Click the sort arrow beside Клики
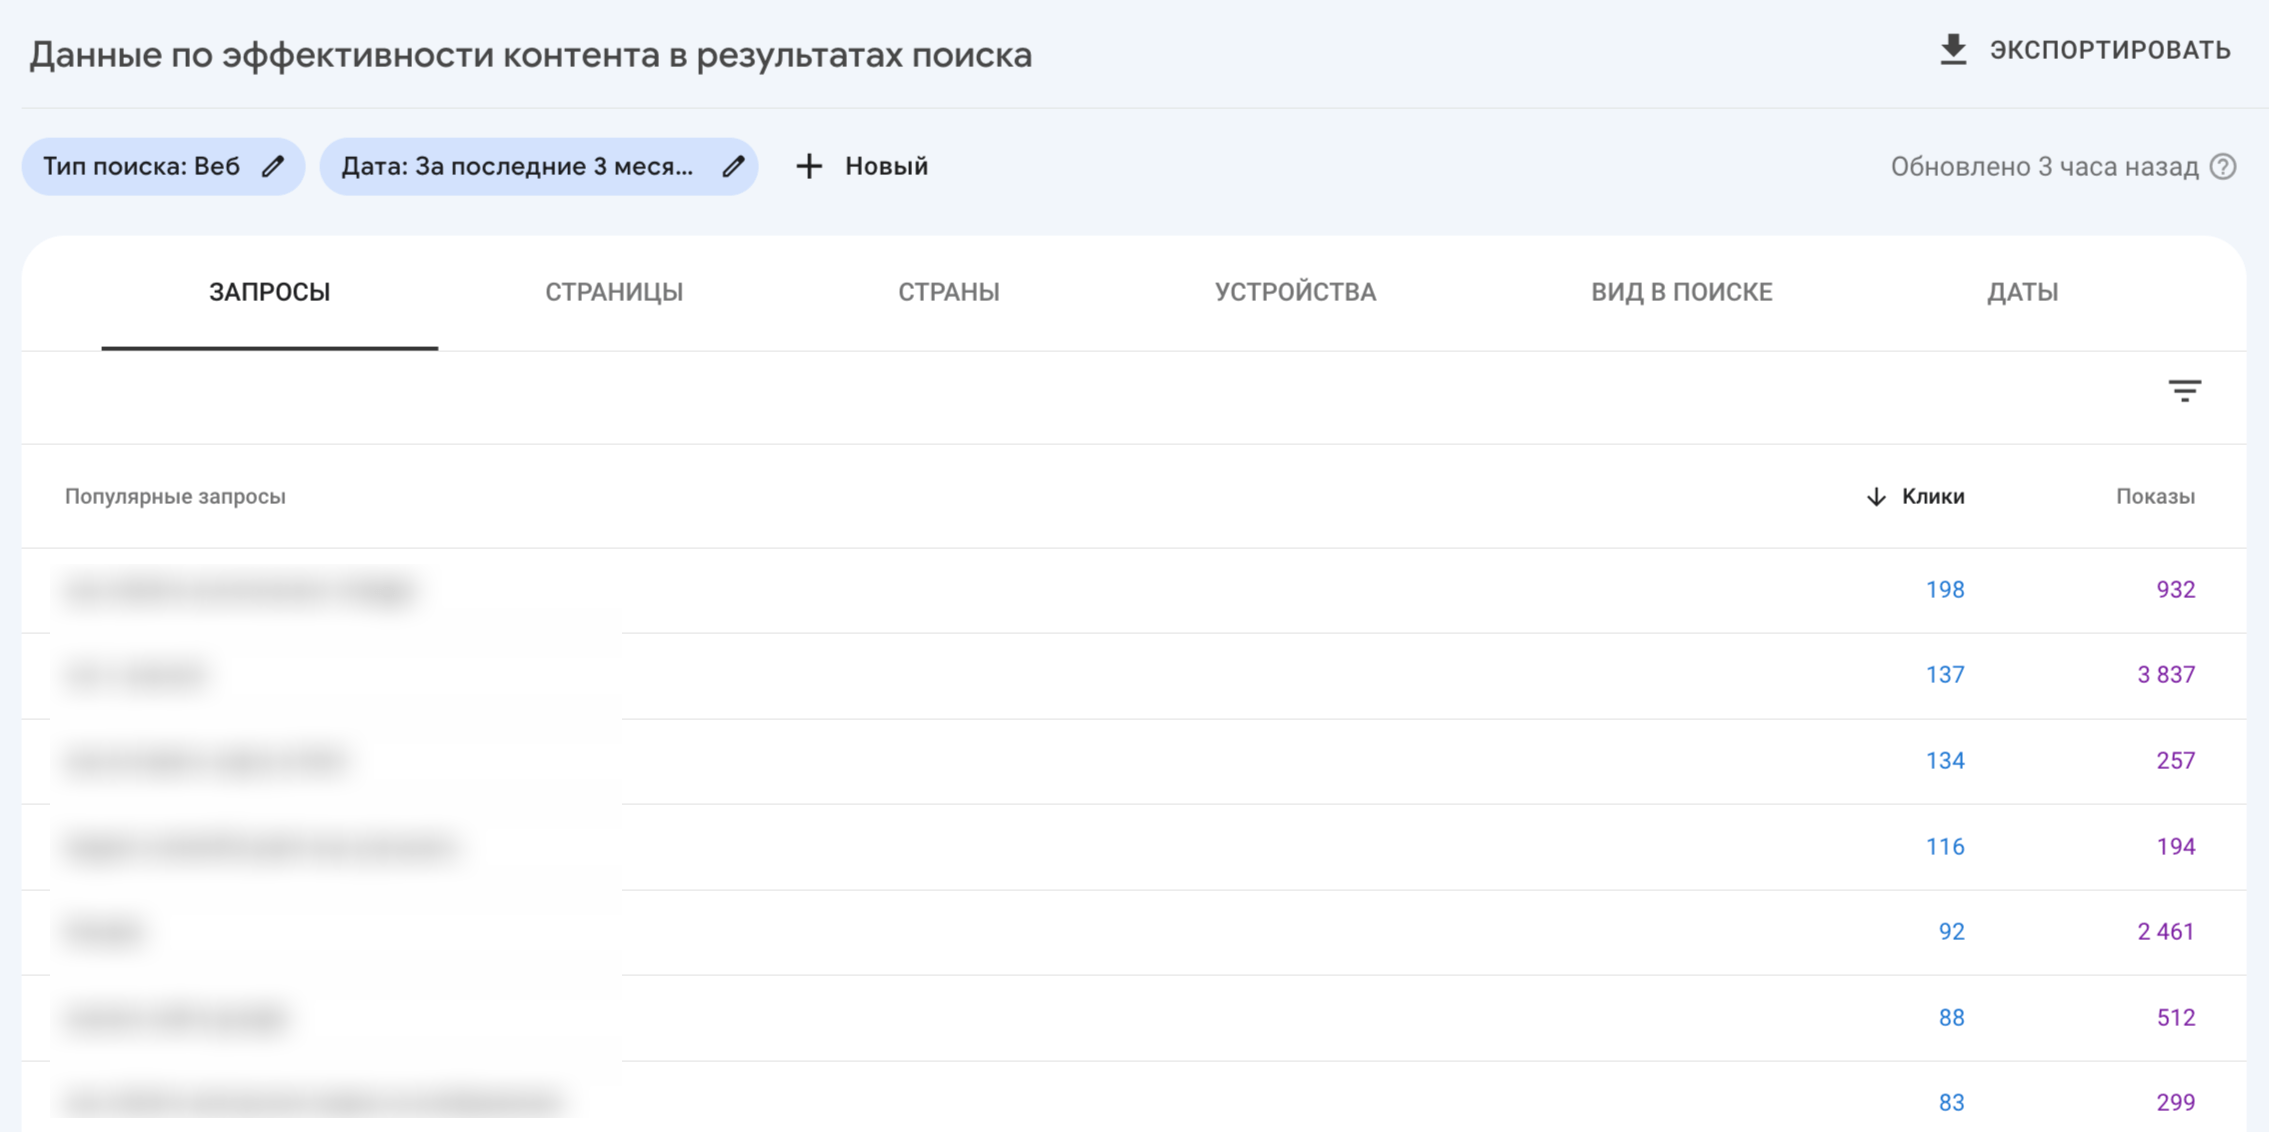The width and height of the screenshot is (2269, 1132). click(x=1875, y=495)
